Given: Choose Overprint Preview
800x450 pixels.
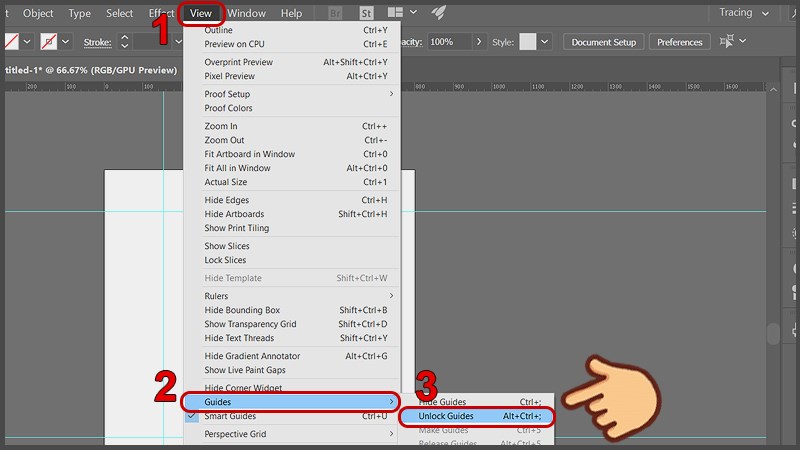Looking at the screenshot, I should tap(292, 62).
